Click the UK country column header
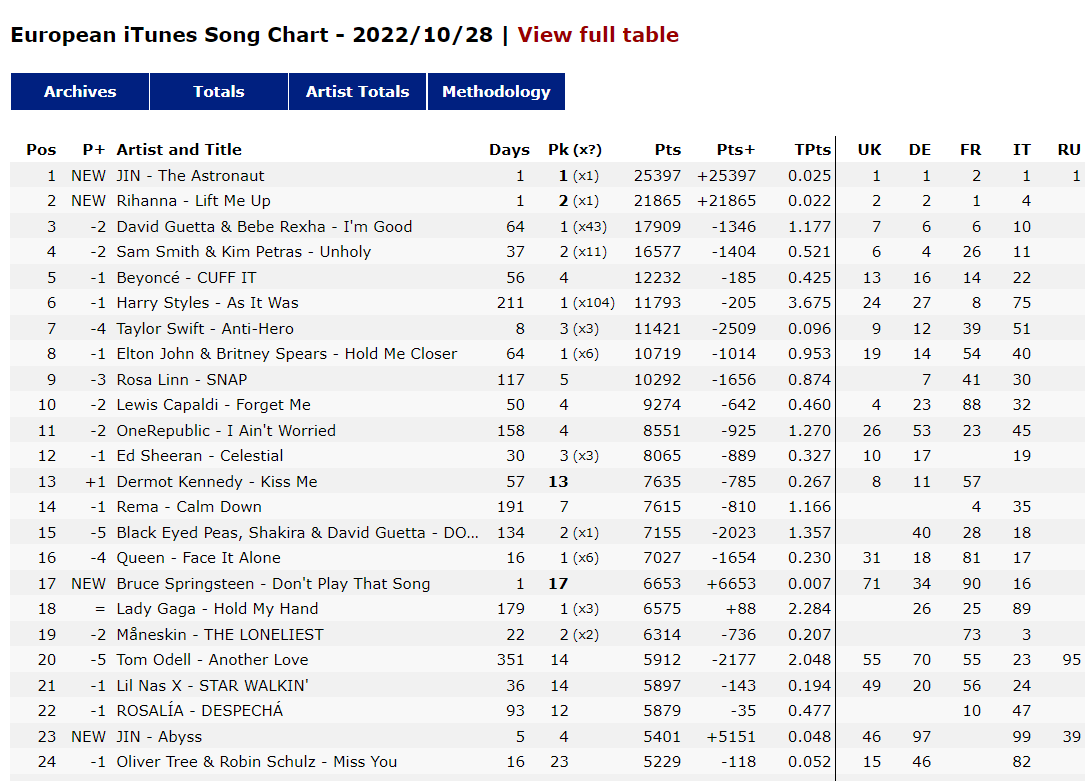Image resolution: width=1091 pixels, height=781 pixels. coord(869,150)
